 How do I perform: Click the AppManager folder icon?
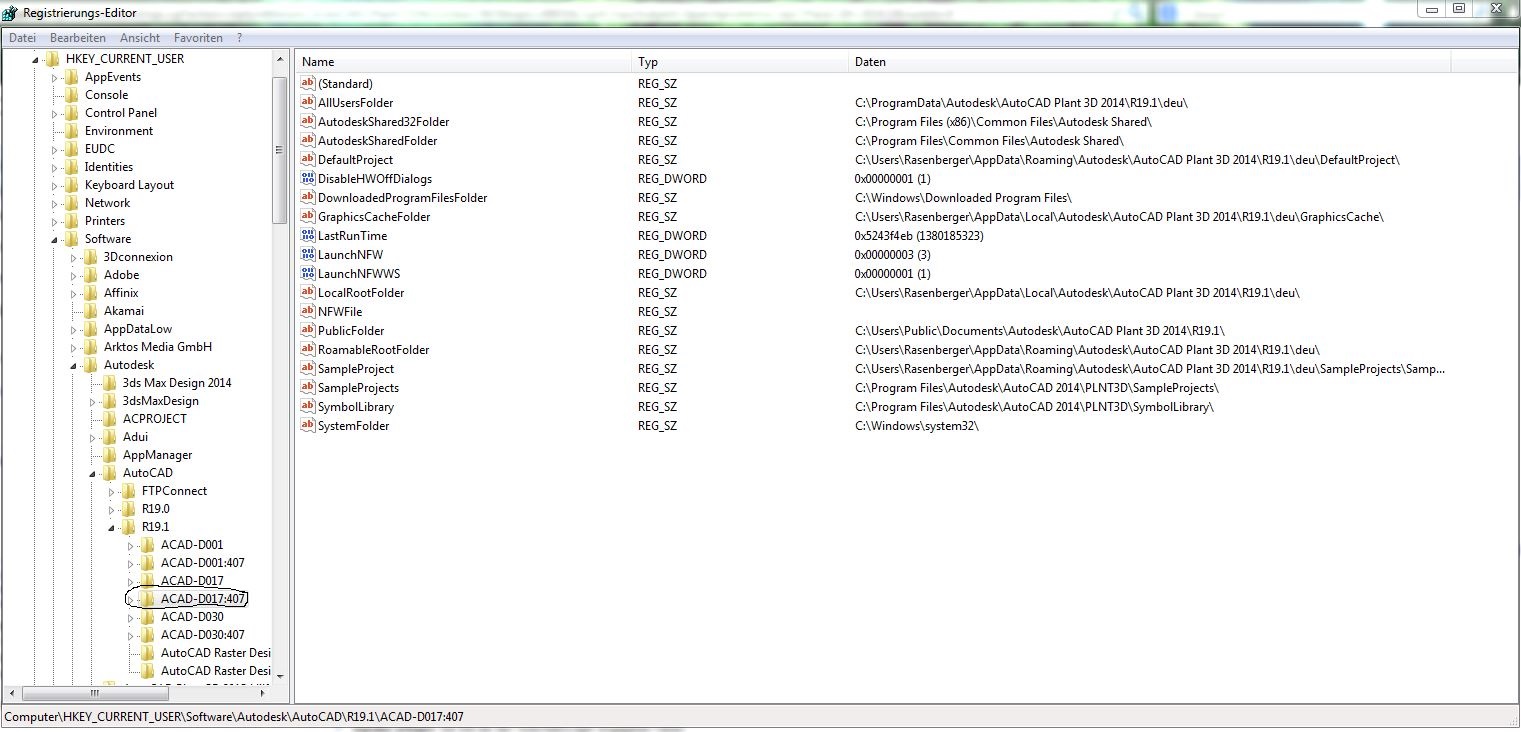click(110, 455)
